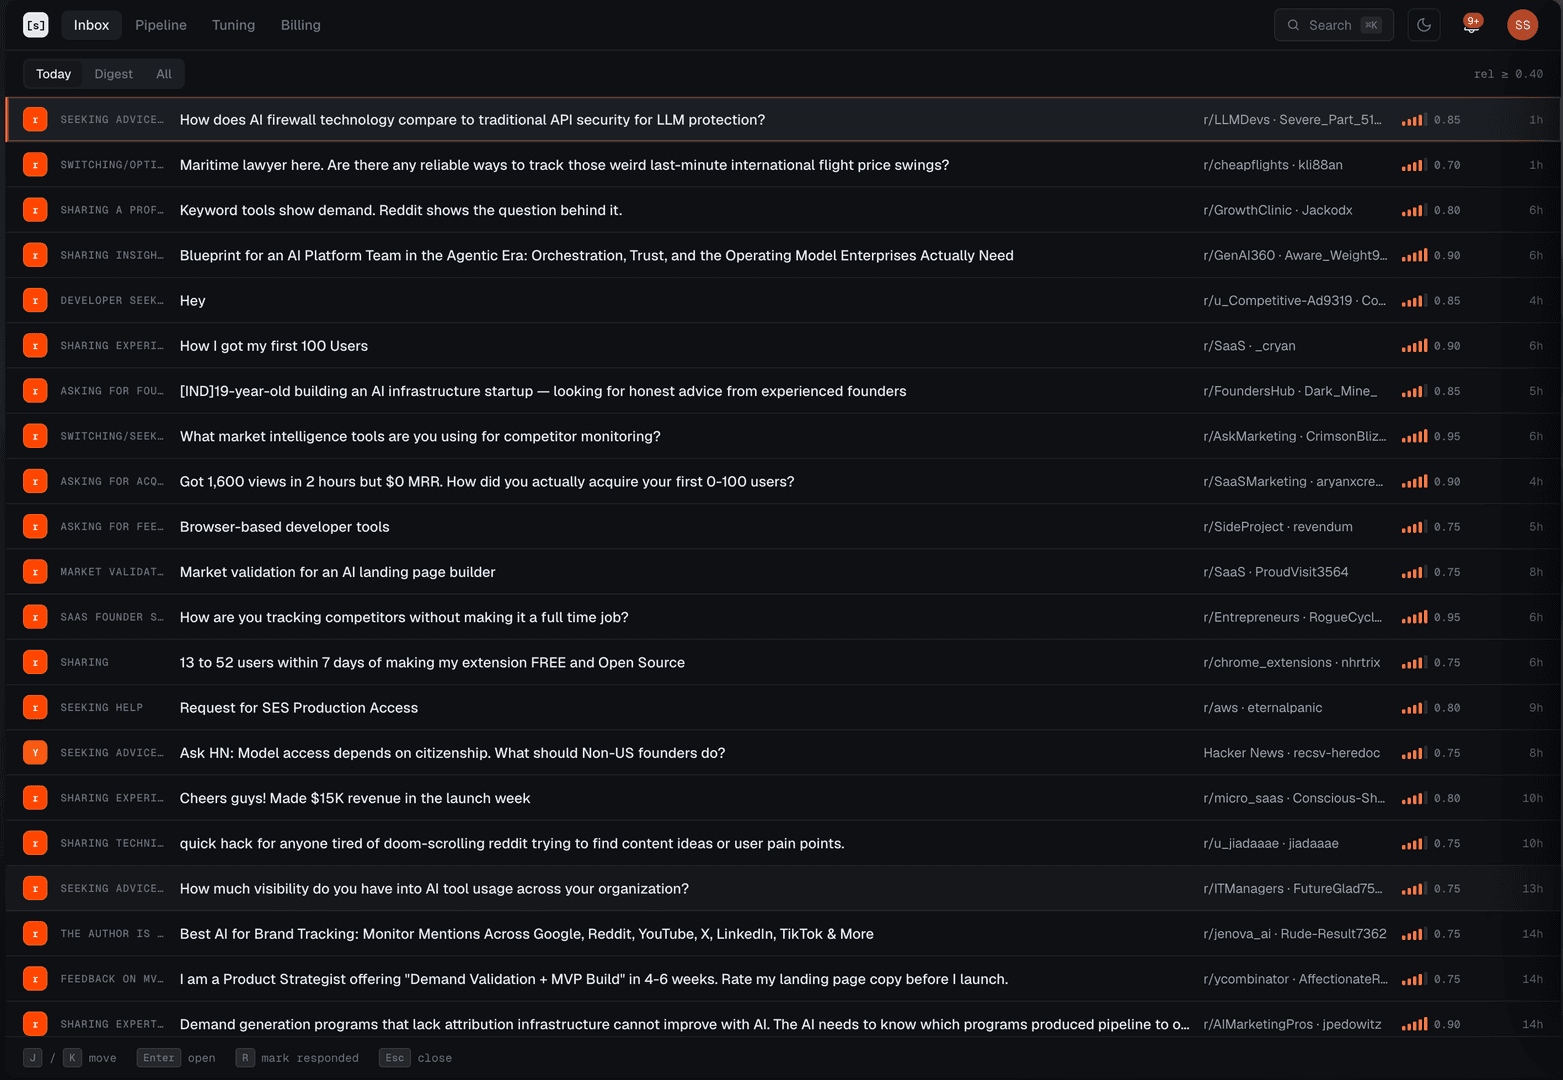Open the Tuning tab
The height and width of the screenshot is (1080, 1563).
click(233, 25)
